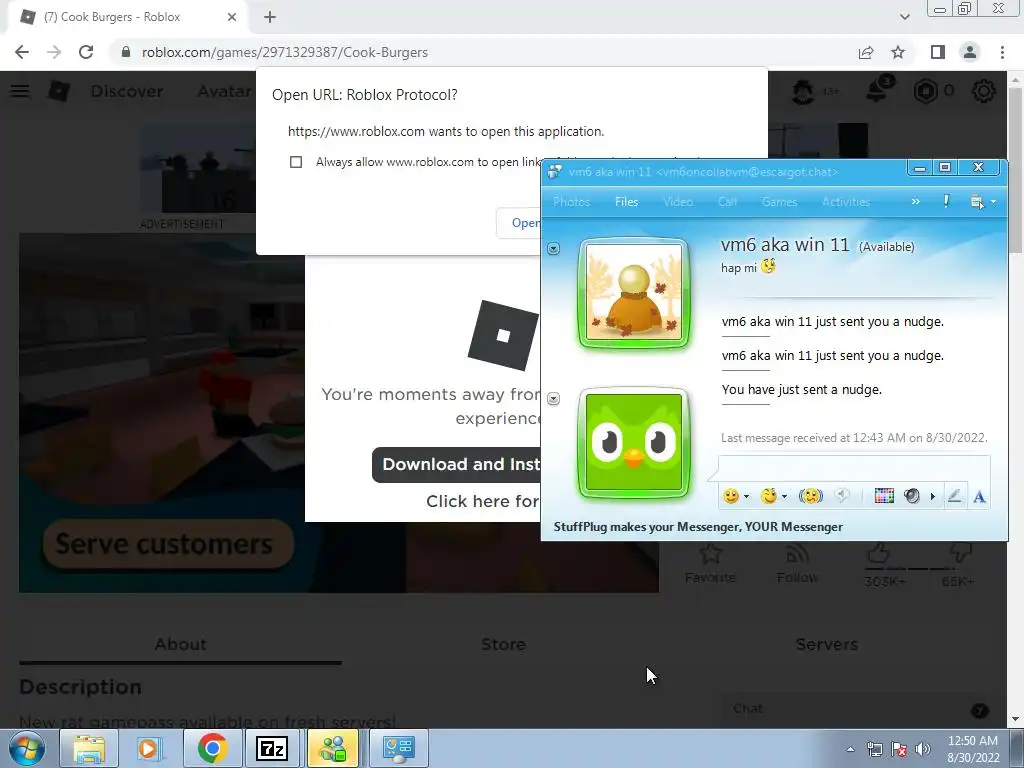Viewport: 1024px width, 768px height.
Task: Switch to the Store tab
Action: click(x=504, y=645)
